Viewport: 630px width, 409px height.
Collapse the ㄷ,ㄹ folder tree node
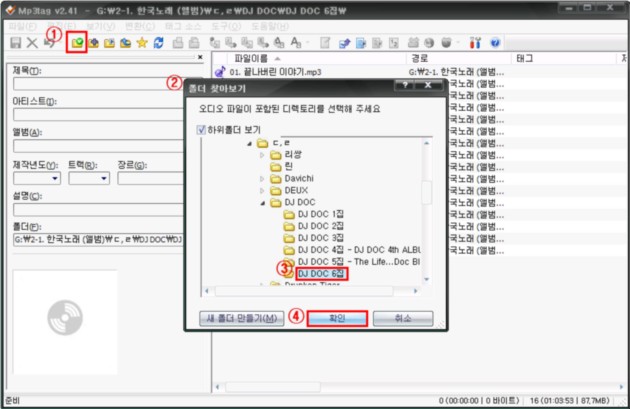250,143
